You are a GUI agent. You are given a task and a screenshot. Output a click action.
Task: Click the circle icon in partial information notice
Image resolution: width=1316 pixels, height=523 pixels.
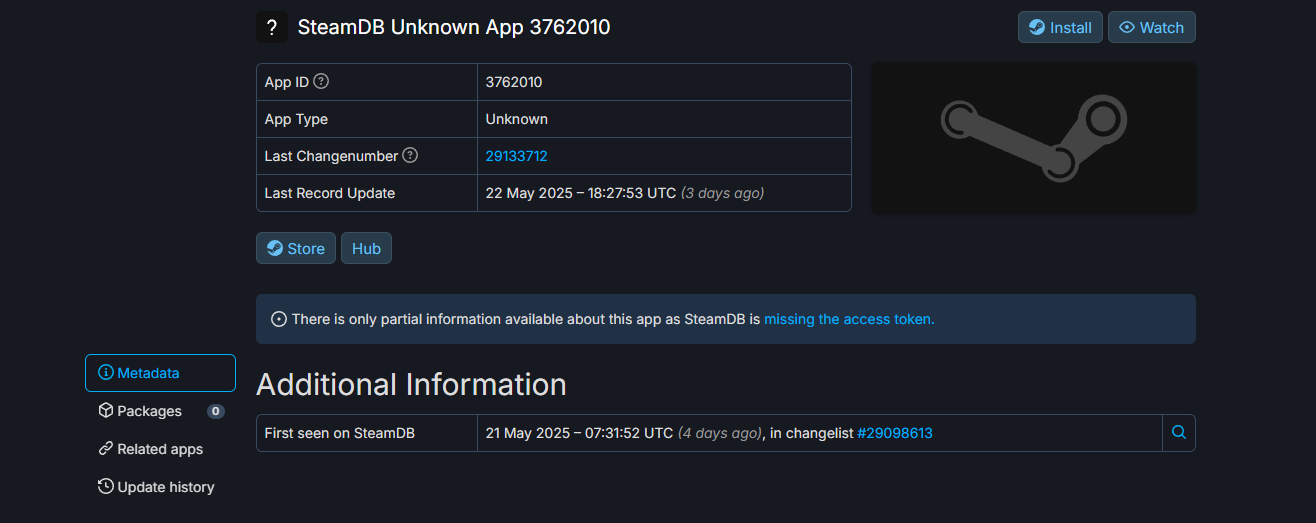pos(279,319)
